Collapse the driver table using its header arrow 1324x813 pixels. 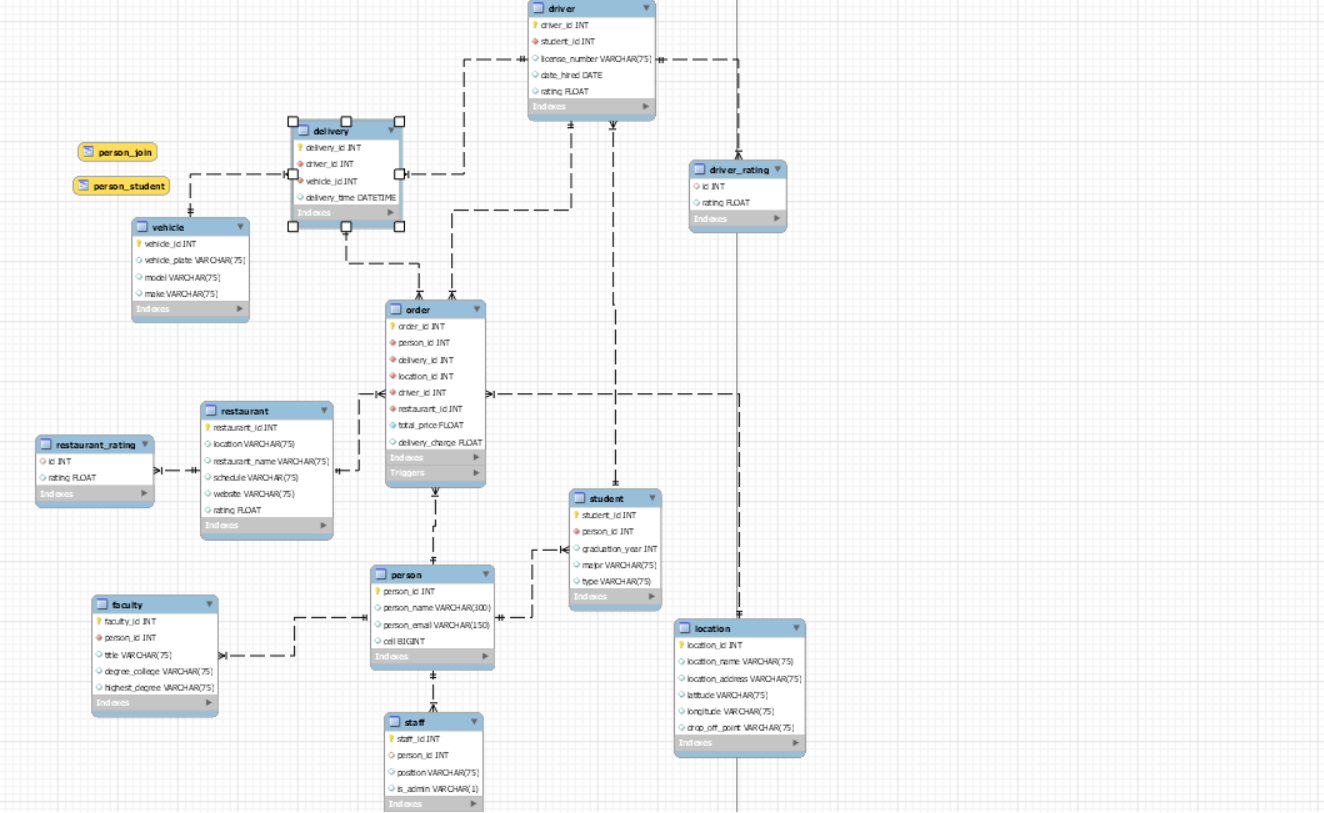click(648, 9)
